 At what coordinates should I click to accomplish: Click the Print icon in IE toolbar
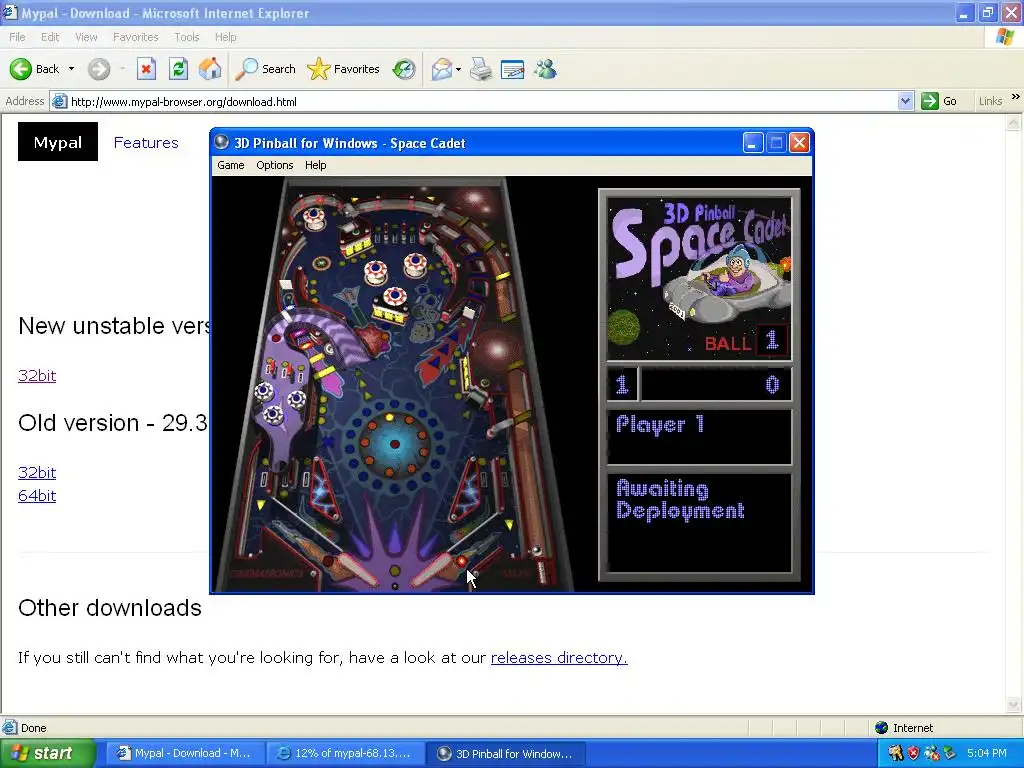(481, 69)
